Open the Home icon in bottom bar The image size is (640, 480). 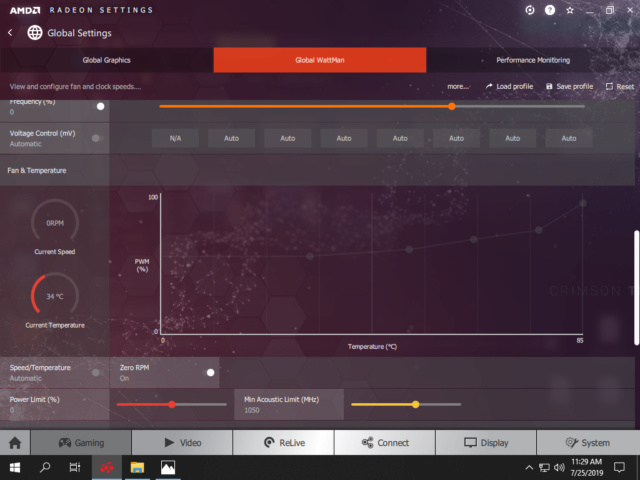[15, 442]
